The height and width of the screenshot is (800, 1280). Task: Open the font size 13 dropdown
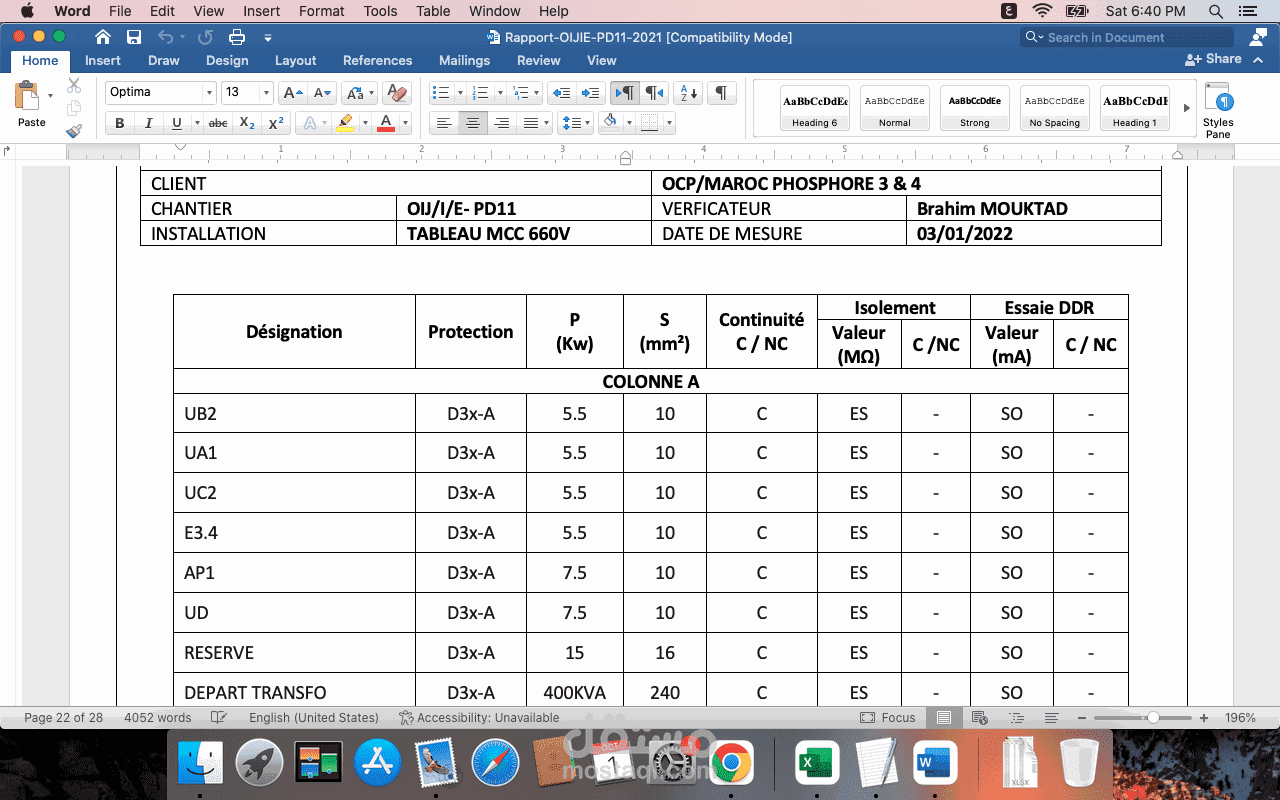(266, 93)
